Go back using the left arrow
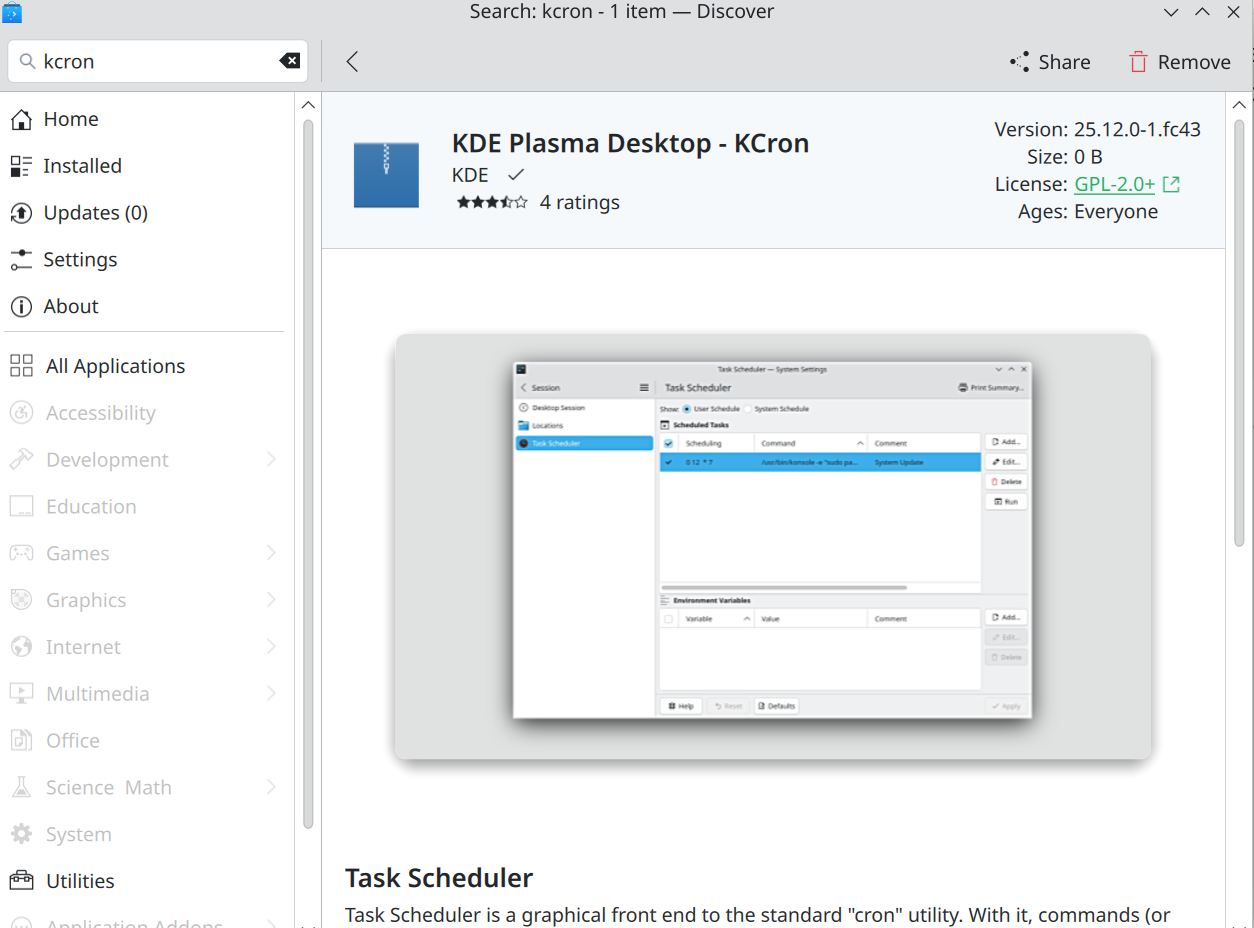This screenshot has width=1254, height=928. click(352, 62)
